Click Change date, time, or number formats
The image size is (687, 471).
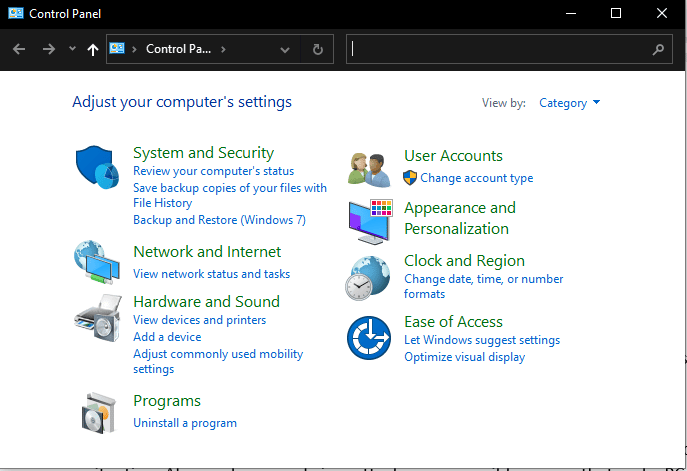[x=483, y=287]
